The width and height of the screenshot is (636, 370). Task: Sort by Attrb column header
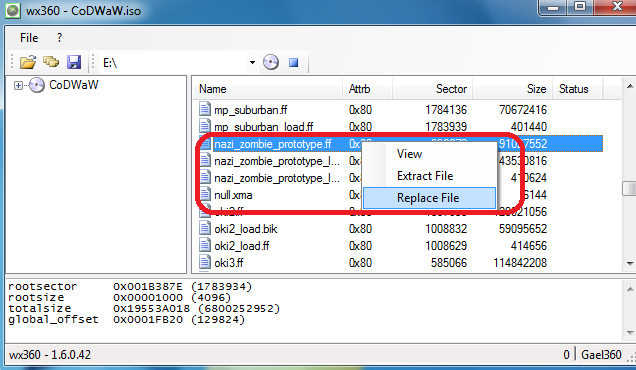coord(367,89)
